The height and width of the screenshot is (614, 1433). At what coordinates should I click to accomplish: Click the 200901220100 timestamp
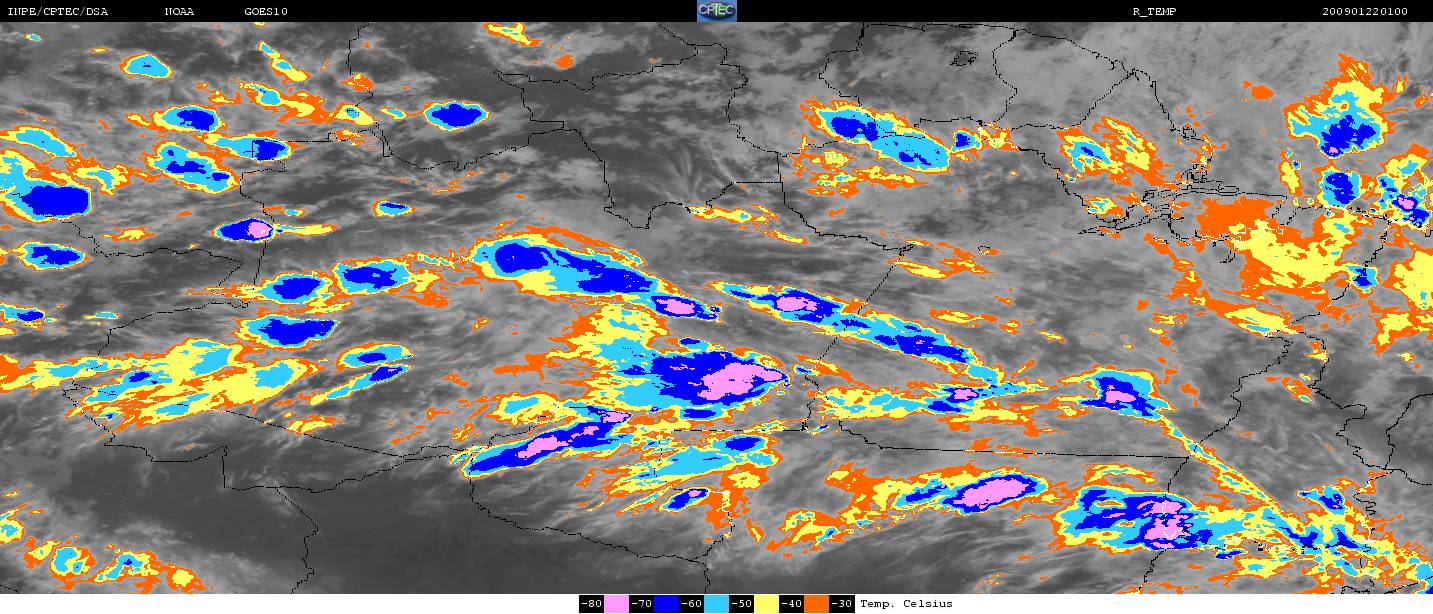pyautogui.click(x=1365, y=12)
